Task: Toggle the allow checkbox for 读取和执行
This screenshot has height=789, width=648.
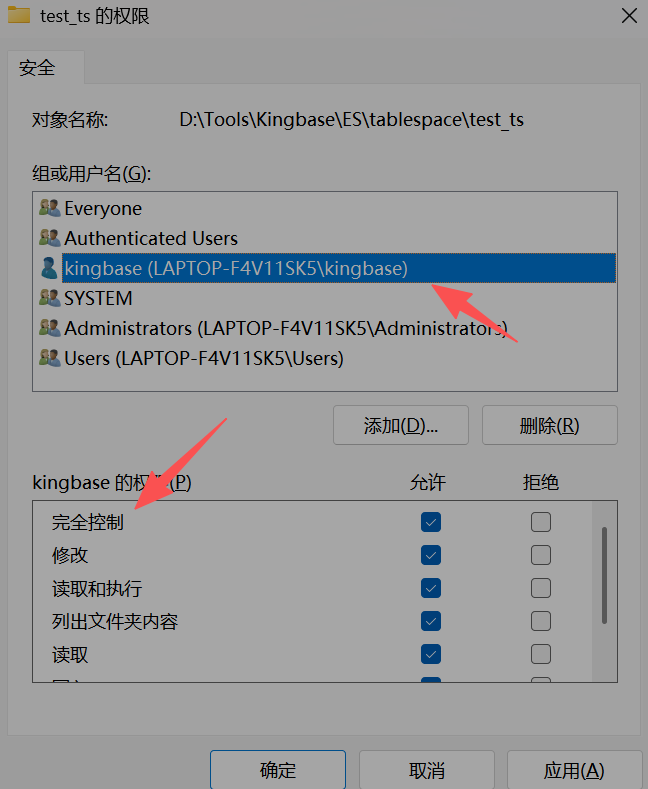Action: 431,588
